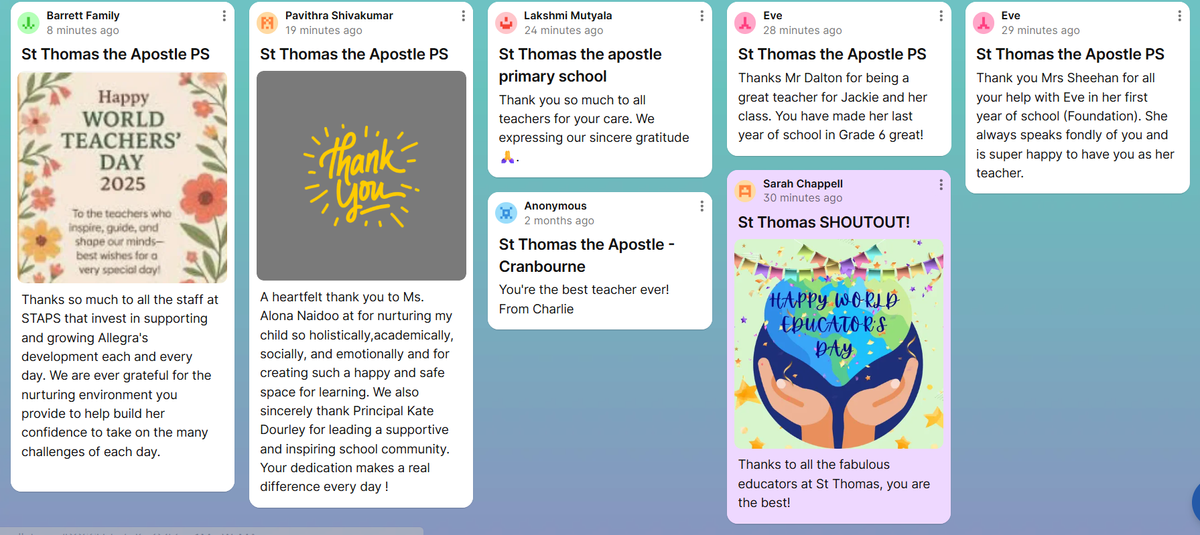Open the Happy World Educators Day image

pyautogui.click(x=839, y=344)
